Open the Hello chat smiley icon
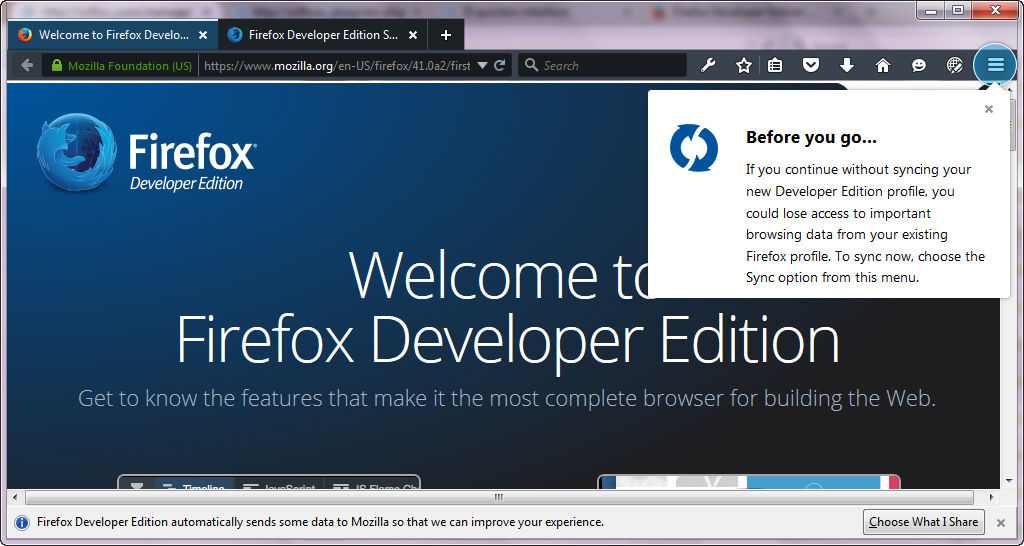 (x=919, y=65)
